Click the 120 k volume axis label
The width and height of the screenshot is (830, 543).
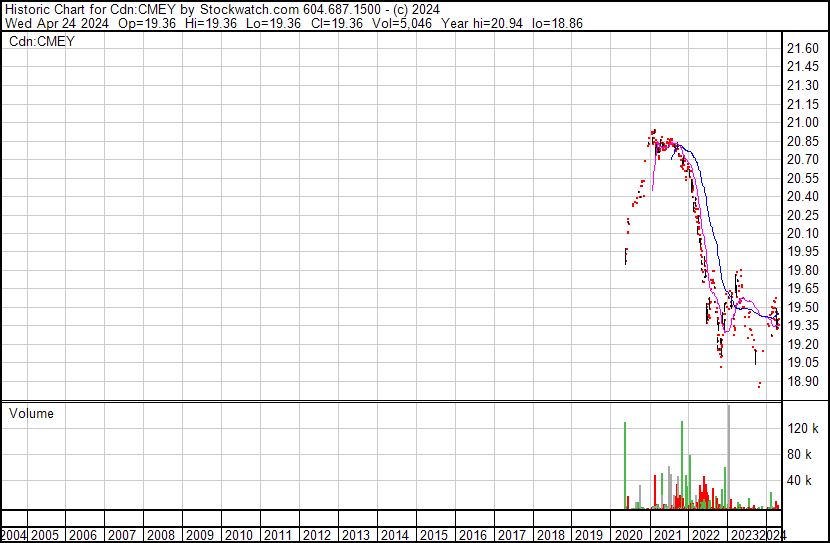pos(803,428)
